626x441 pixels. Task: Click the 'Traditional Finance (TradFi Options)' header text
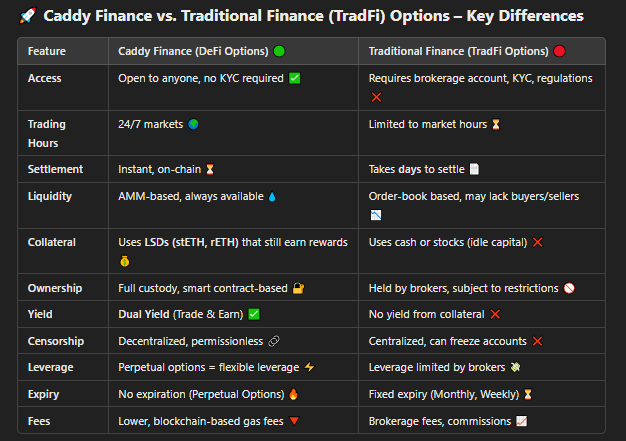point(459,51)
